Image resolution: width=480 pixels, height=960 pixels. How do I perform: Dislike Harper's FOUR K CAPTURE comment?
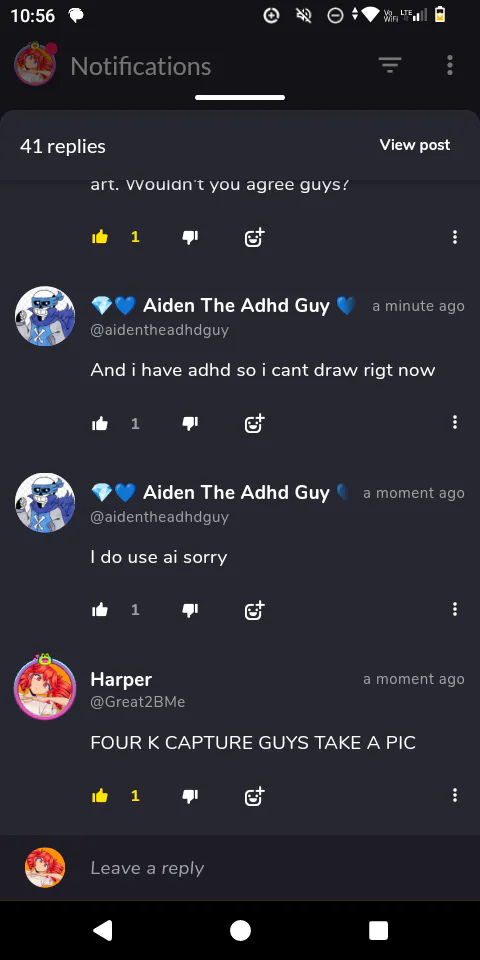(190, 795)
